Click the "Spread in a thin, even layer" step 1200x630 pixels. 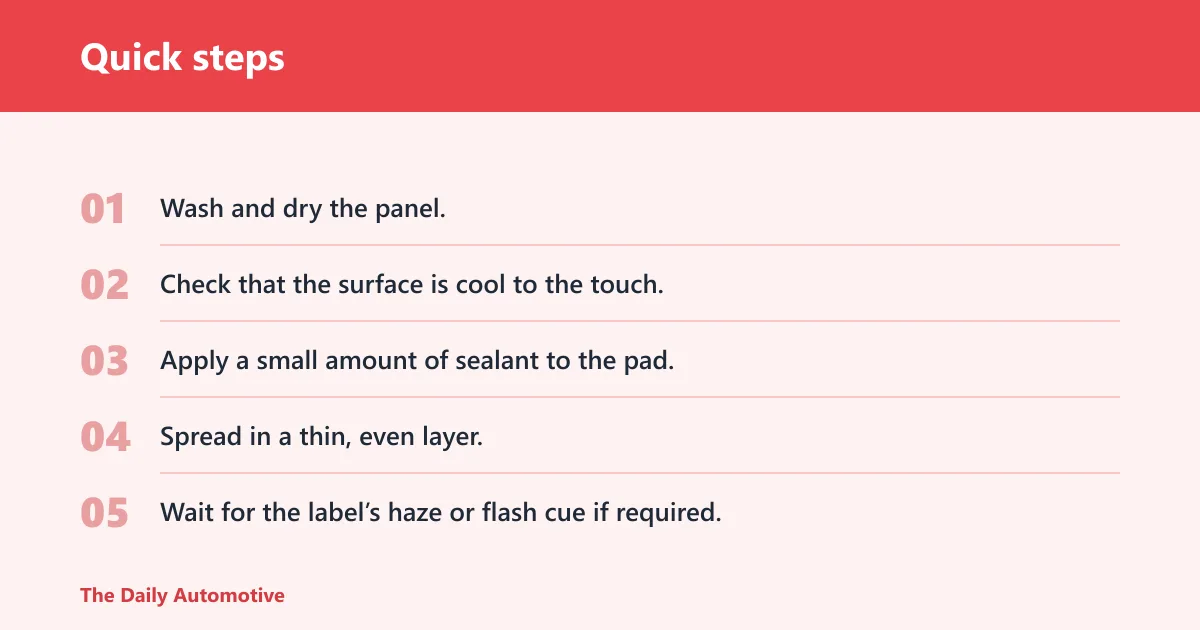pyautogui.click(x=321, y=437)
